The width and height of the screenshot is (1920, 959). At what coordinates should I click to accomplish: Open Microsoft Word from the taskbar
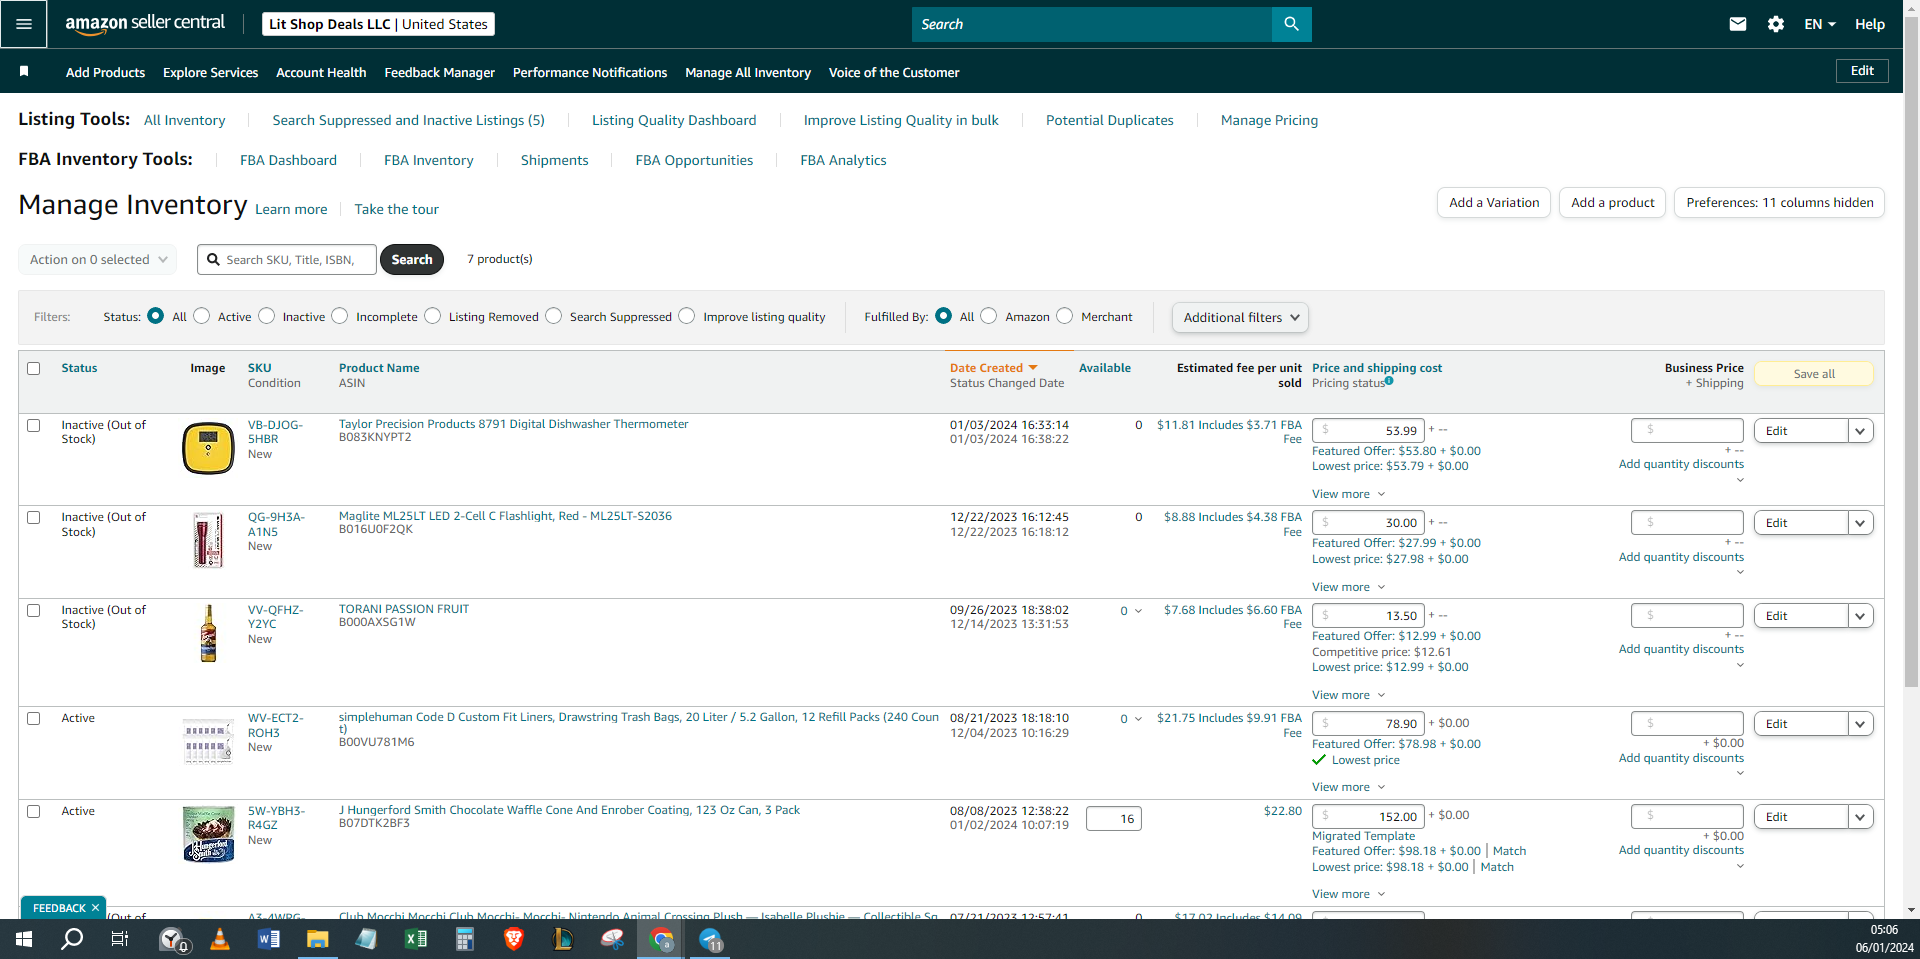269,939
